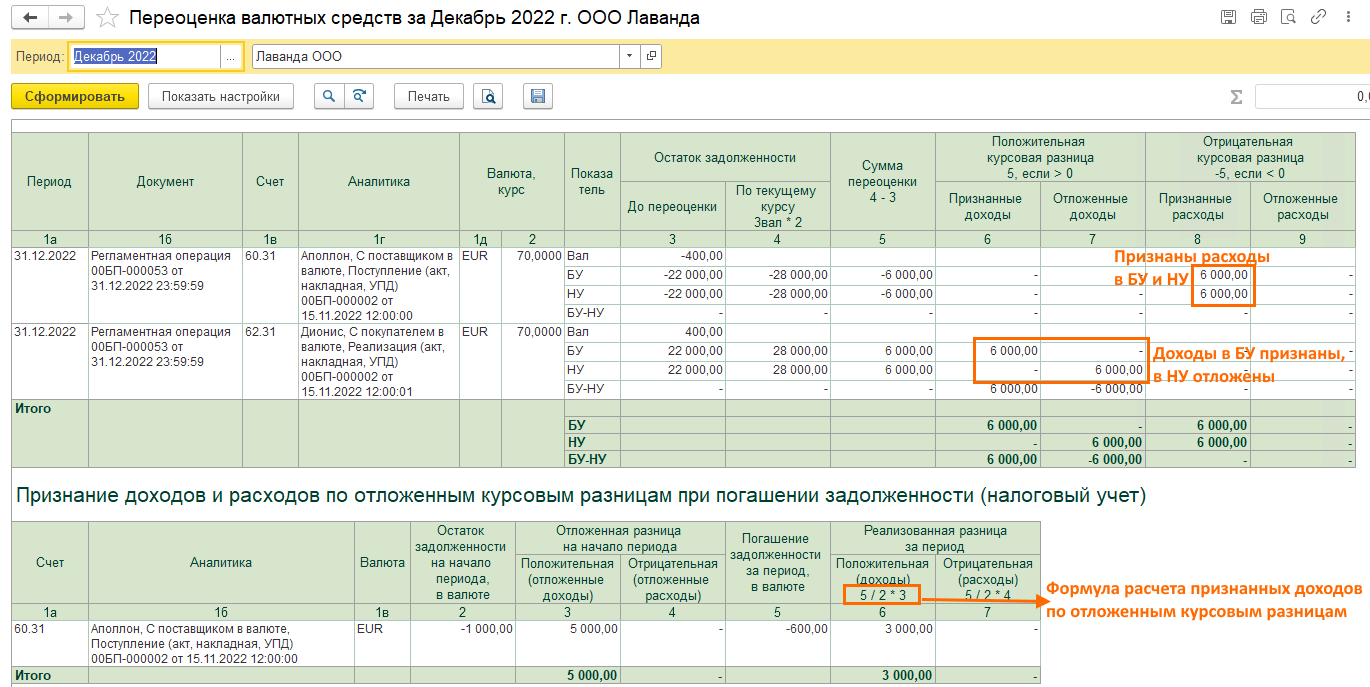Select the Остаток задолженности header cell
The image size is (1370, 687).
(x=725, y=157)
